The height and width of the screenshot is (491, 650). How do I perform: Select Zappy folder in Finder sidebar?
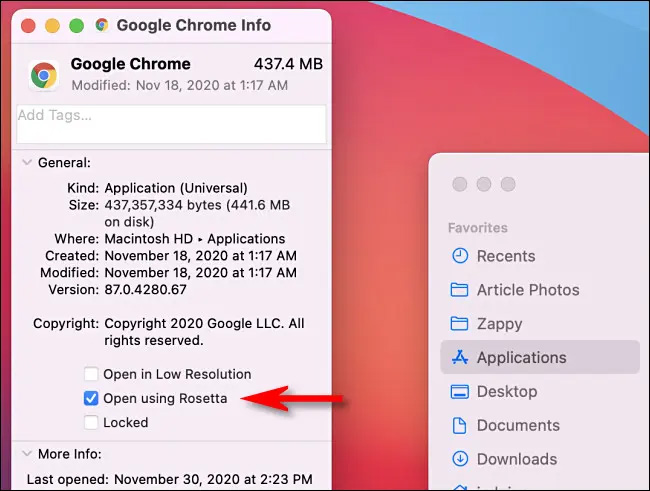pyautogui.click(x=540, y=323)
